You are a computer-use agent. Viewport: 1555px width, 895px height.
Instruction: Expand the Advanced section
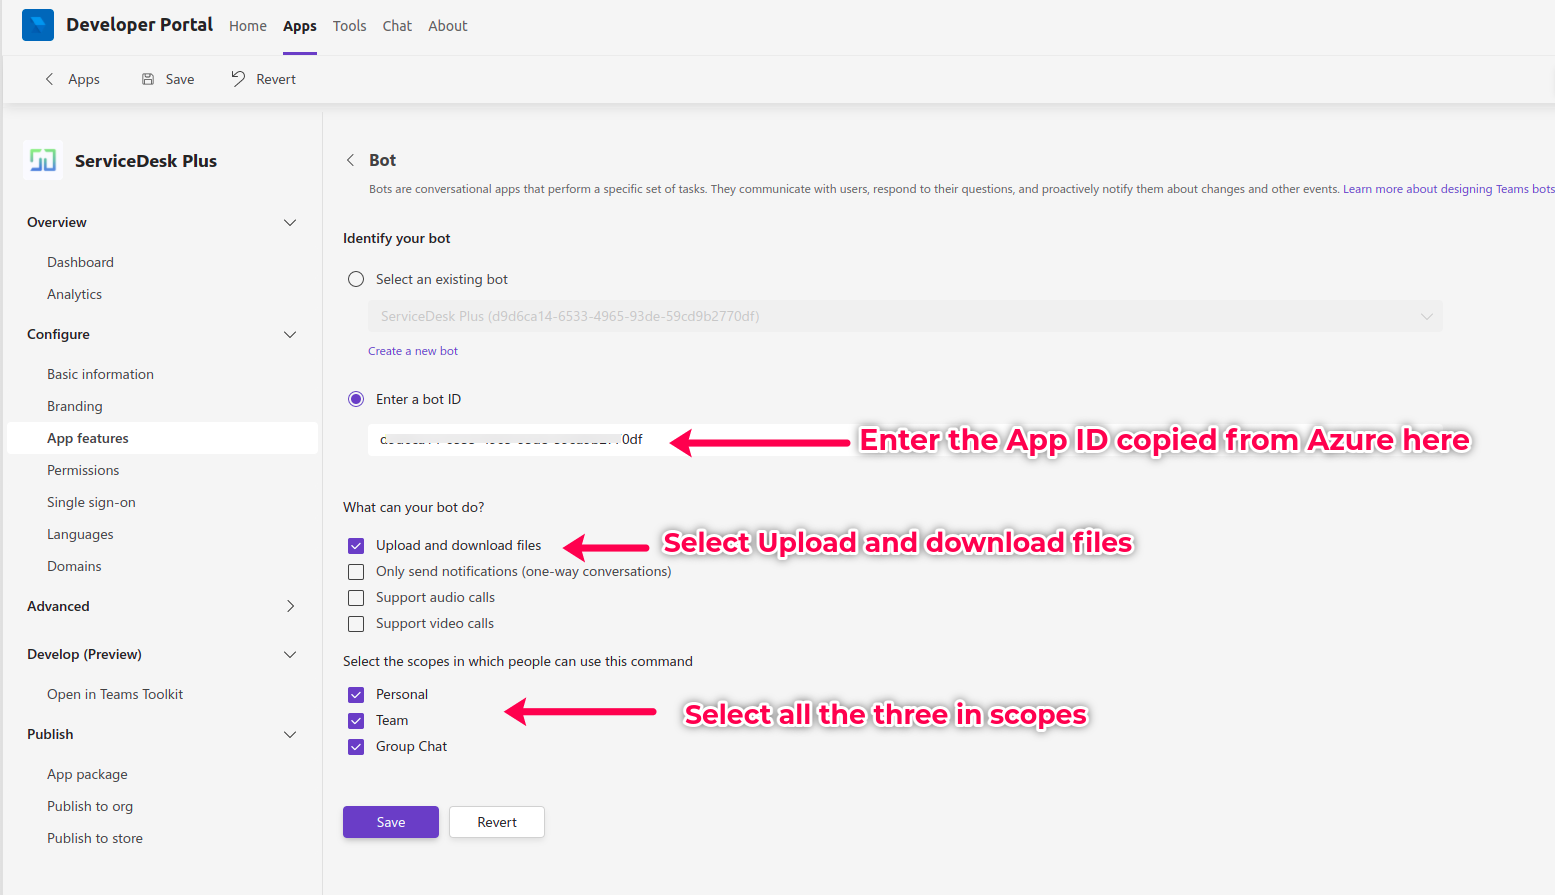pos(290,606)
